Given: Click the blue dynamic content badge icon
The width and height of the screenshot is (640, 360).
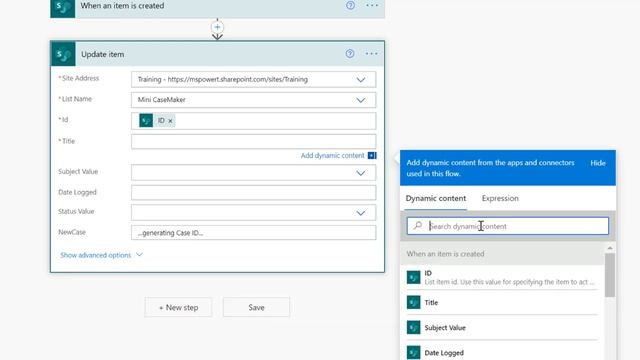Looking at the screenshot, I should (372, 156).
